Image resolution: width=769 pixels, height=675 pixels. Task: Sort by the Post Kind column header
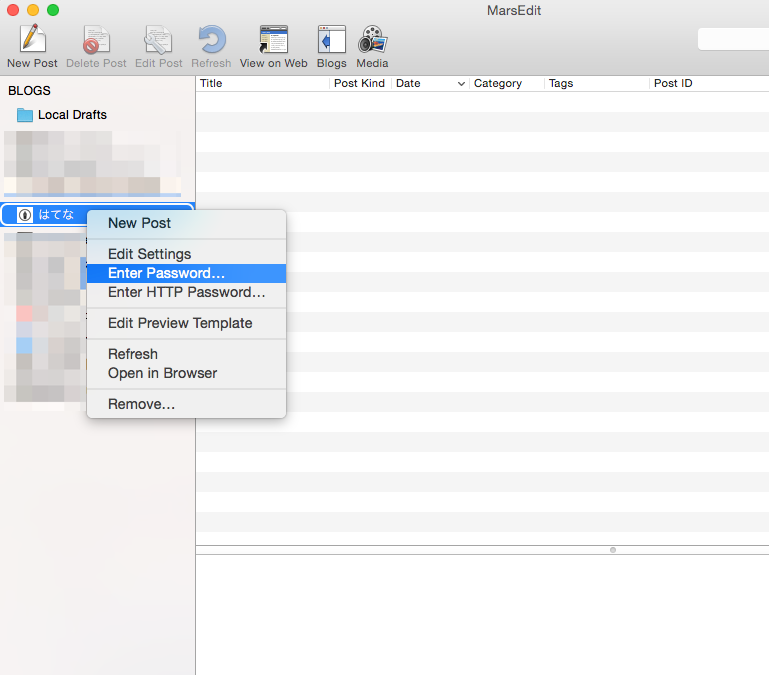click(x=360, y=83)
